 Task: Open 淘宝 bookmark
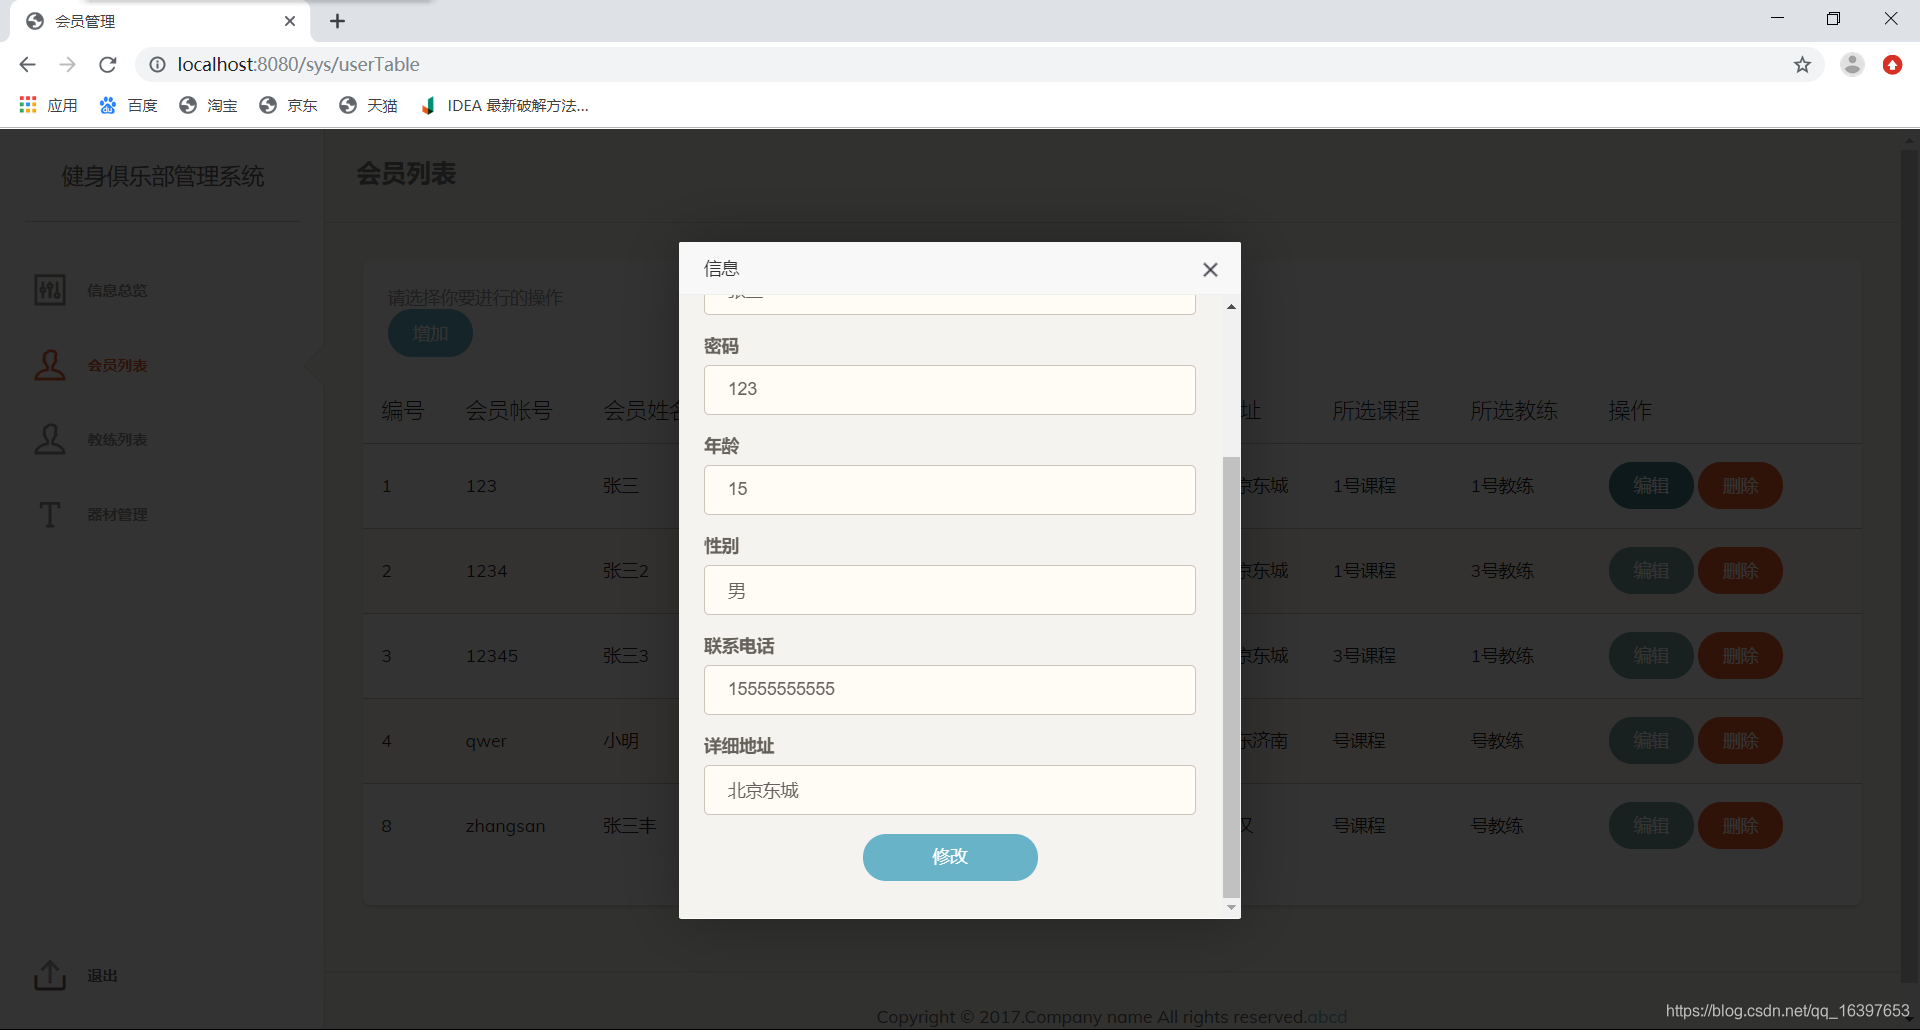tap(208, 106)
